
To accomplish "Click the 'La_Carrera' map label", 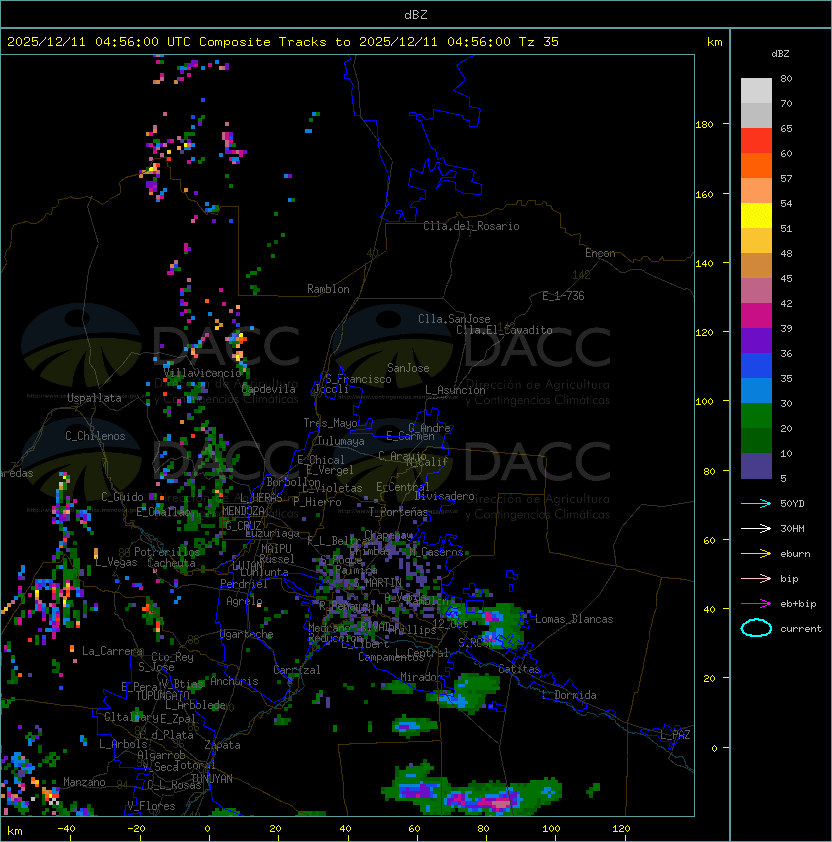I will [113, 651].
